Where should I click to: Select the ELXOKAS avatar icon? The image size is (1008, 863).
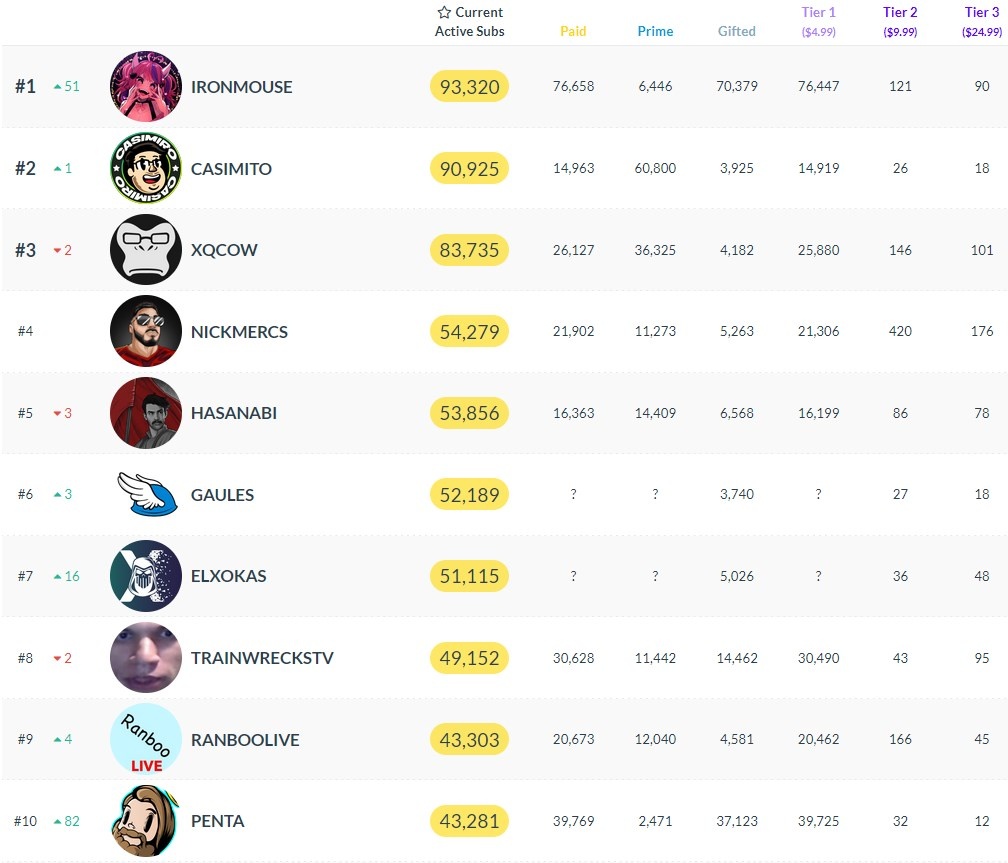[146, 576]
